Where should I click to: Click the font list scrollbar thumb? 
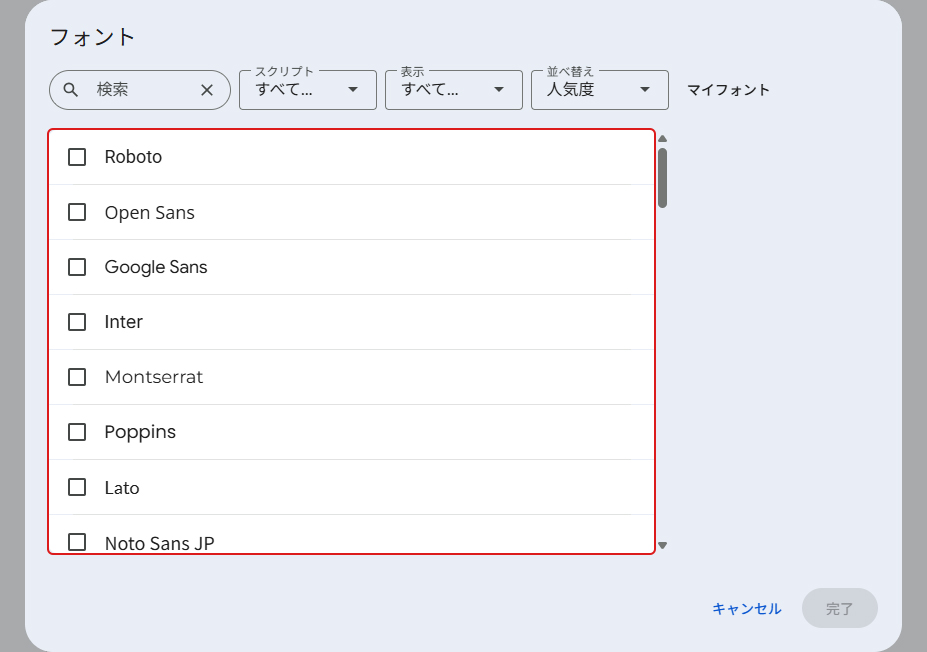coord(663,178)
